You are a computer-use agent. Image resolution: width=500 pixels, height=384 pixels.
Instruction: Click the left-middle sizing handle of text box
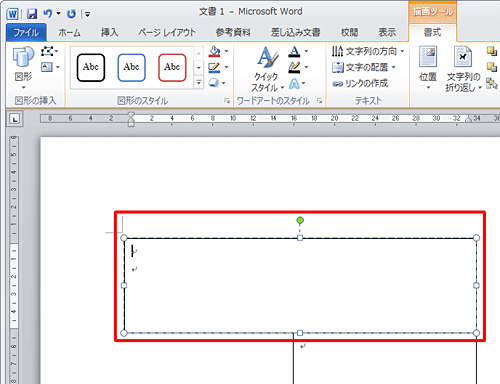124,285
